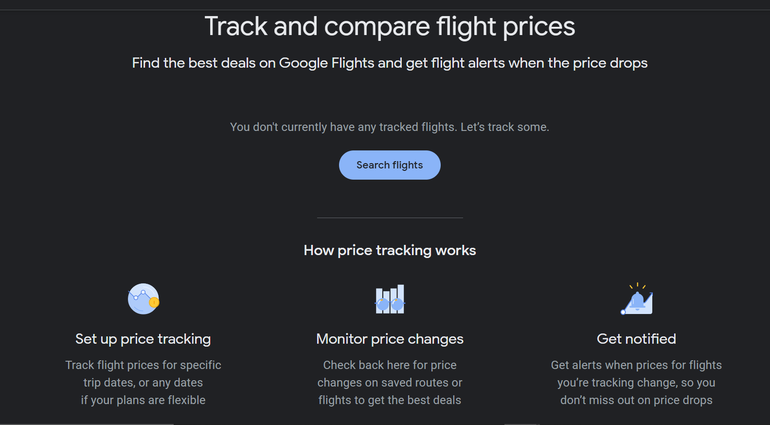Select the "Monitor price changes" heading
Image resolution: width=770 pixels, height=425 pixels.
point(389,339)
